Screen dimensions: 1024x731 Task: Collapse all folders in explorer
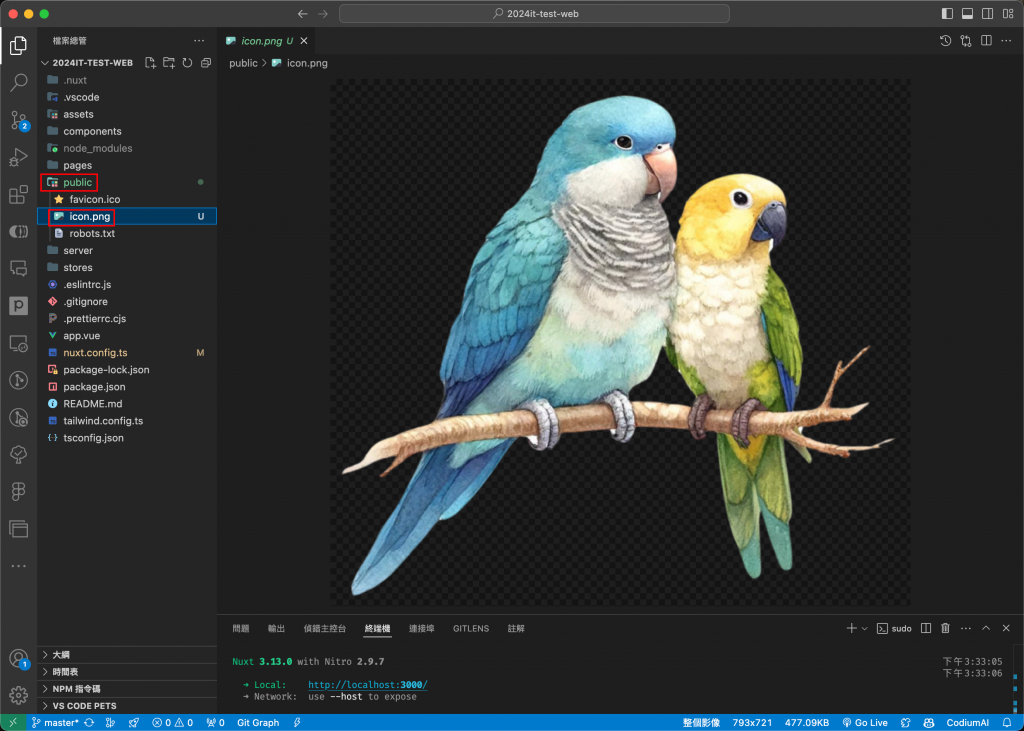click(206, 63)
